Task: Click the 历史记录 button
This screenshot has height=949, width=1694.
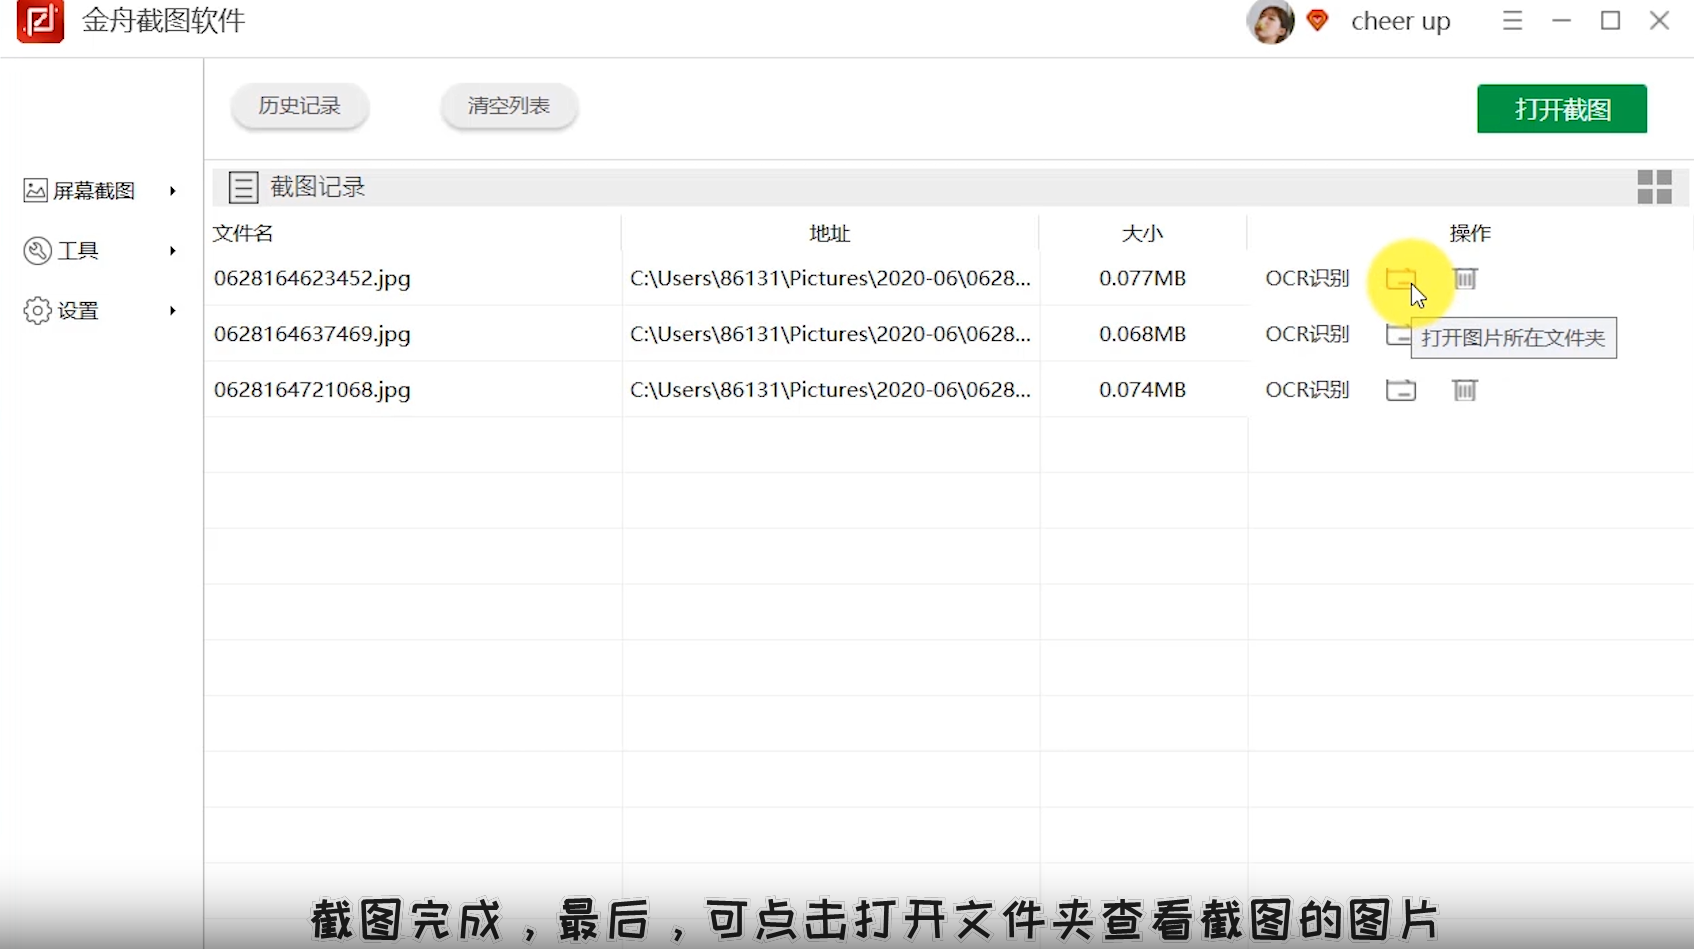Action: pyautogui.click(x=300, y=106)
